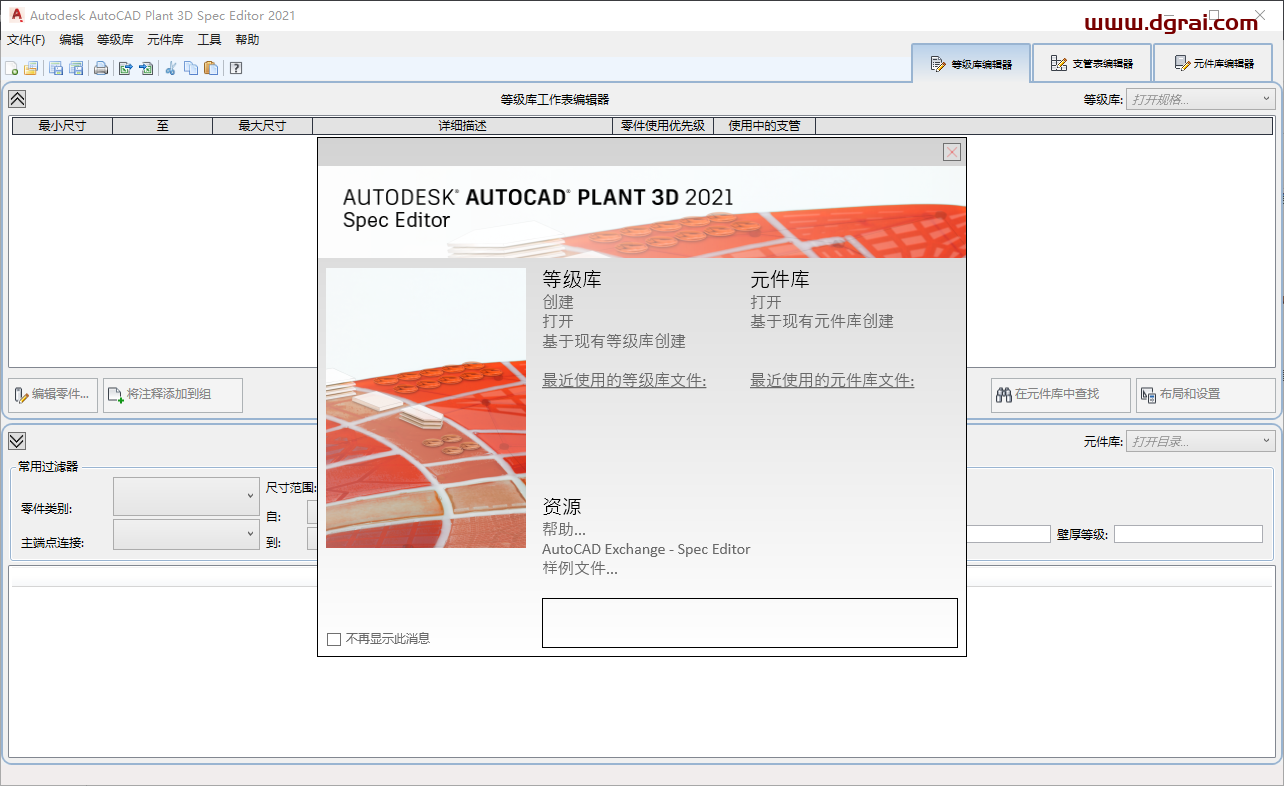
Task: Click the 在元件库中查找 button
Action: pyautogui.click(x=1061, y=395)
